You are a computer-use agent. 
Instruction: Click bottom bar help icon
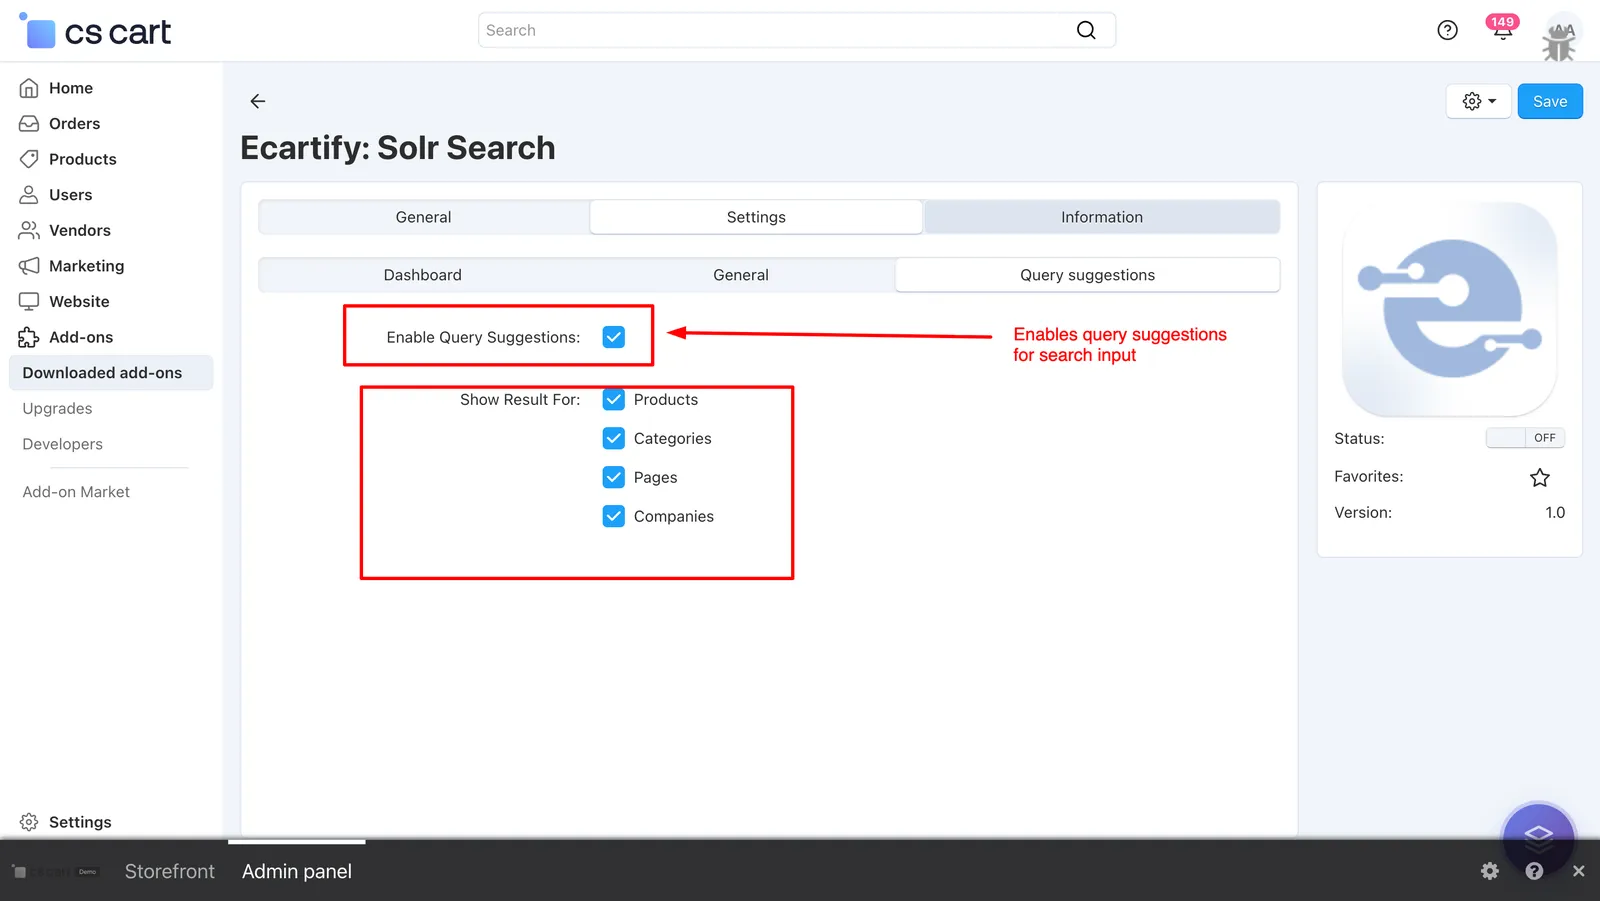[1534, 871]
